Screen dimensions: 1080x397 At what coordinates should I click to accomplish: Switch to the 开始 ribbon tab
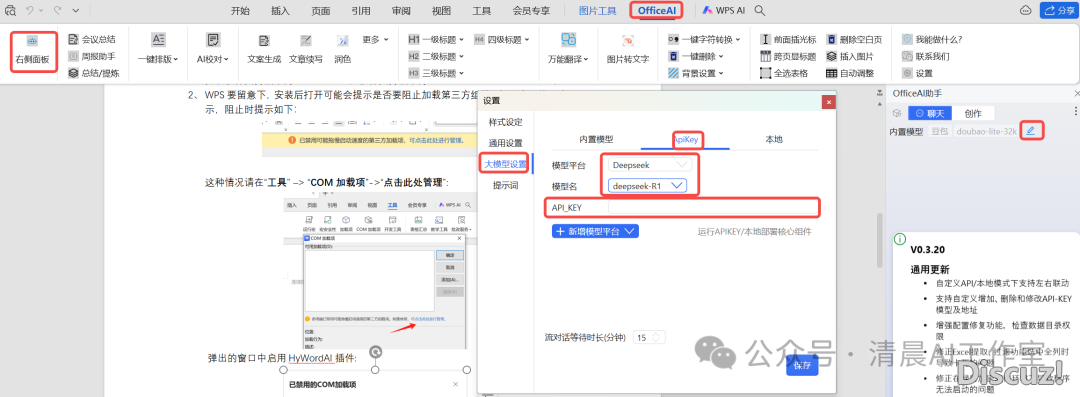(x=240, y=10)
